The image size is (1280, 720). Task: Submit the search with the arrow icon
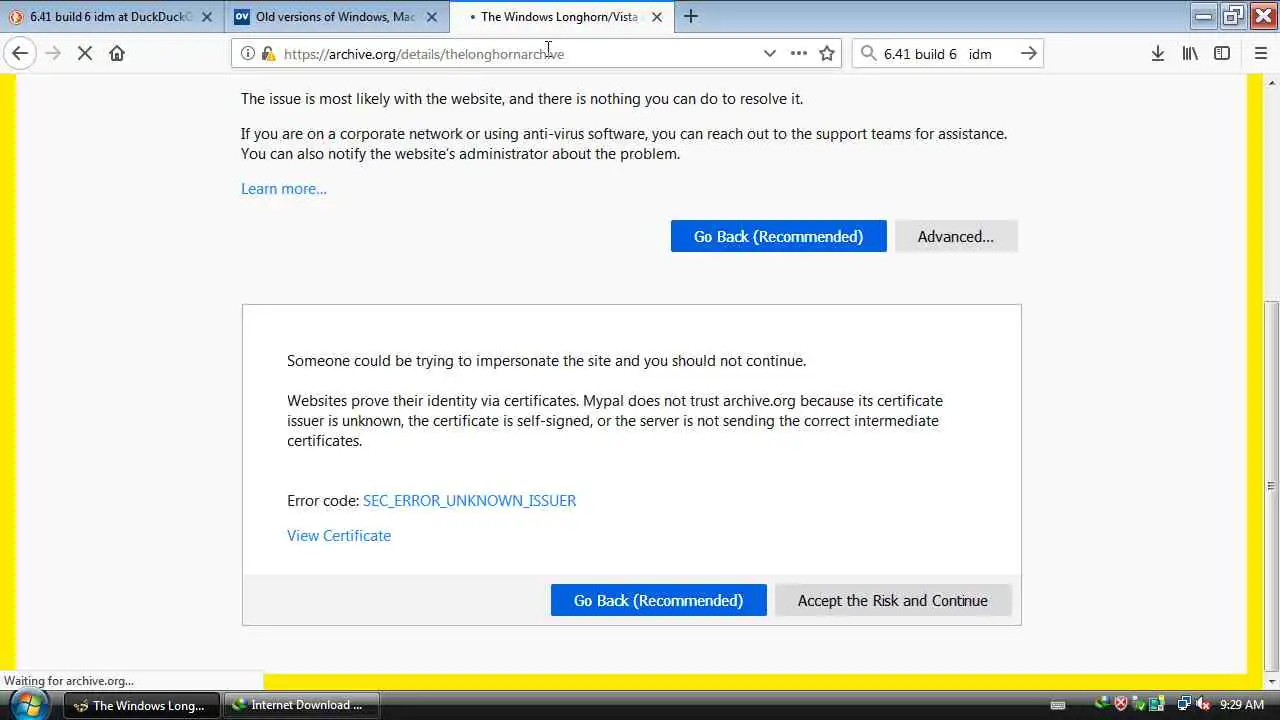(1028, 53)
